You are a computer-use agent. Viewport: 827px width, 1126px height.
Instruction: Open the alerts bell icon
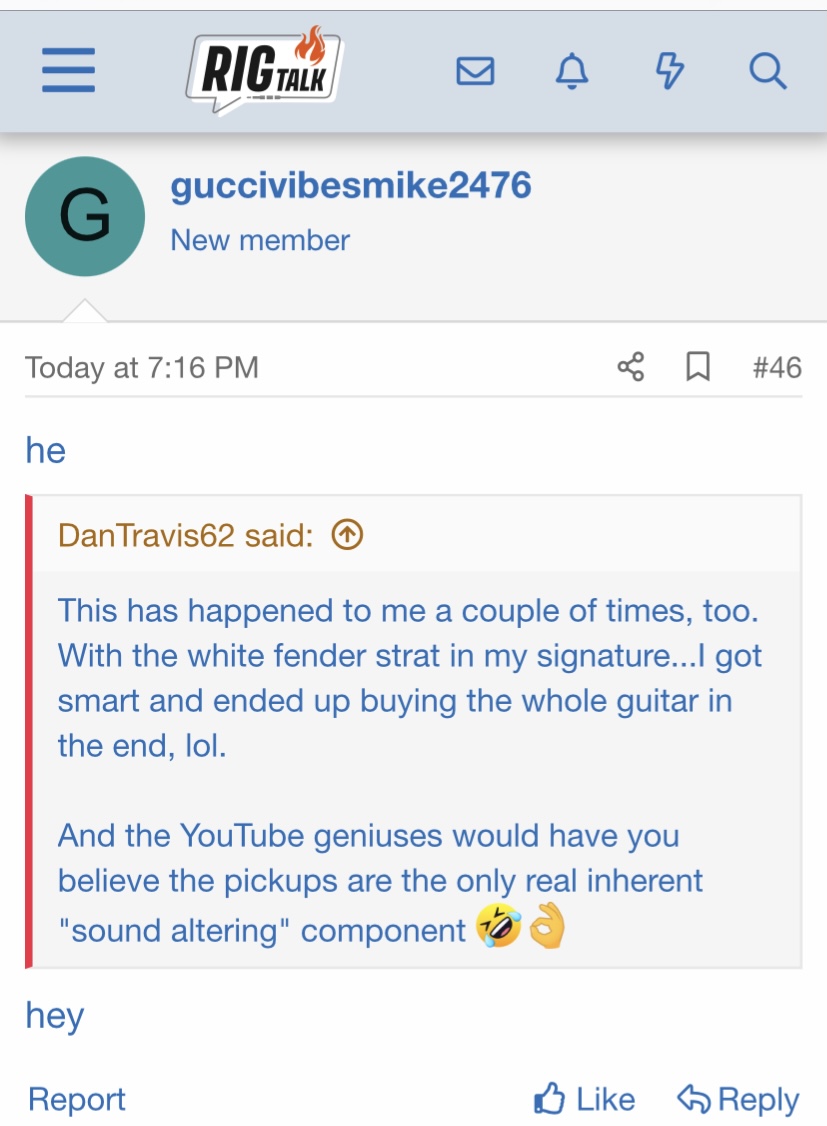pyautogui.click(x=572, y=71)
